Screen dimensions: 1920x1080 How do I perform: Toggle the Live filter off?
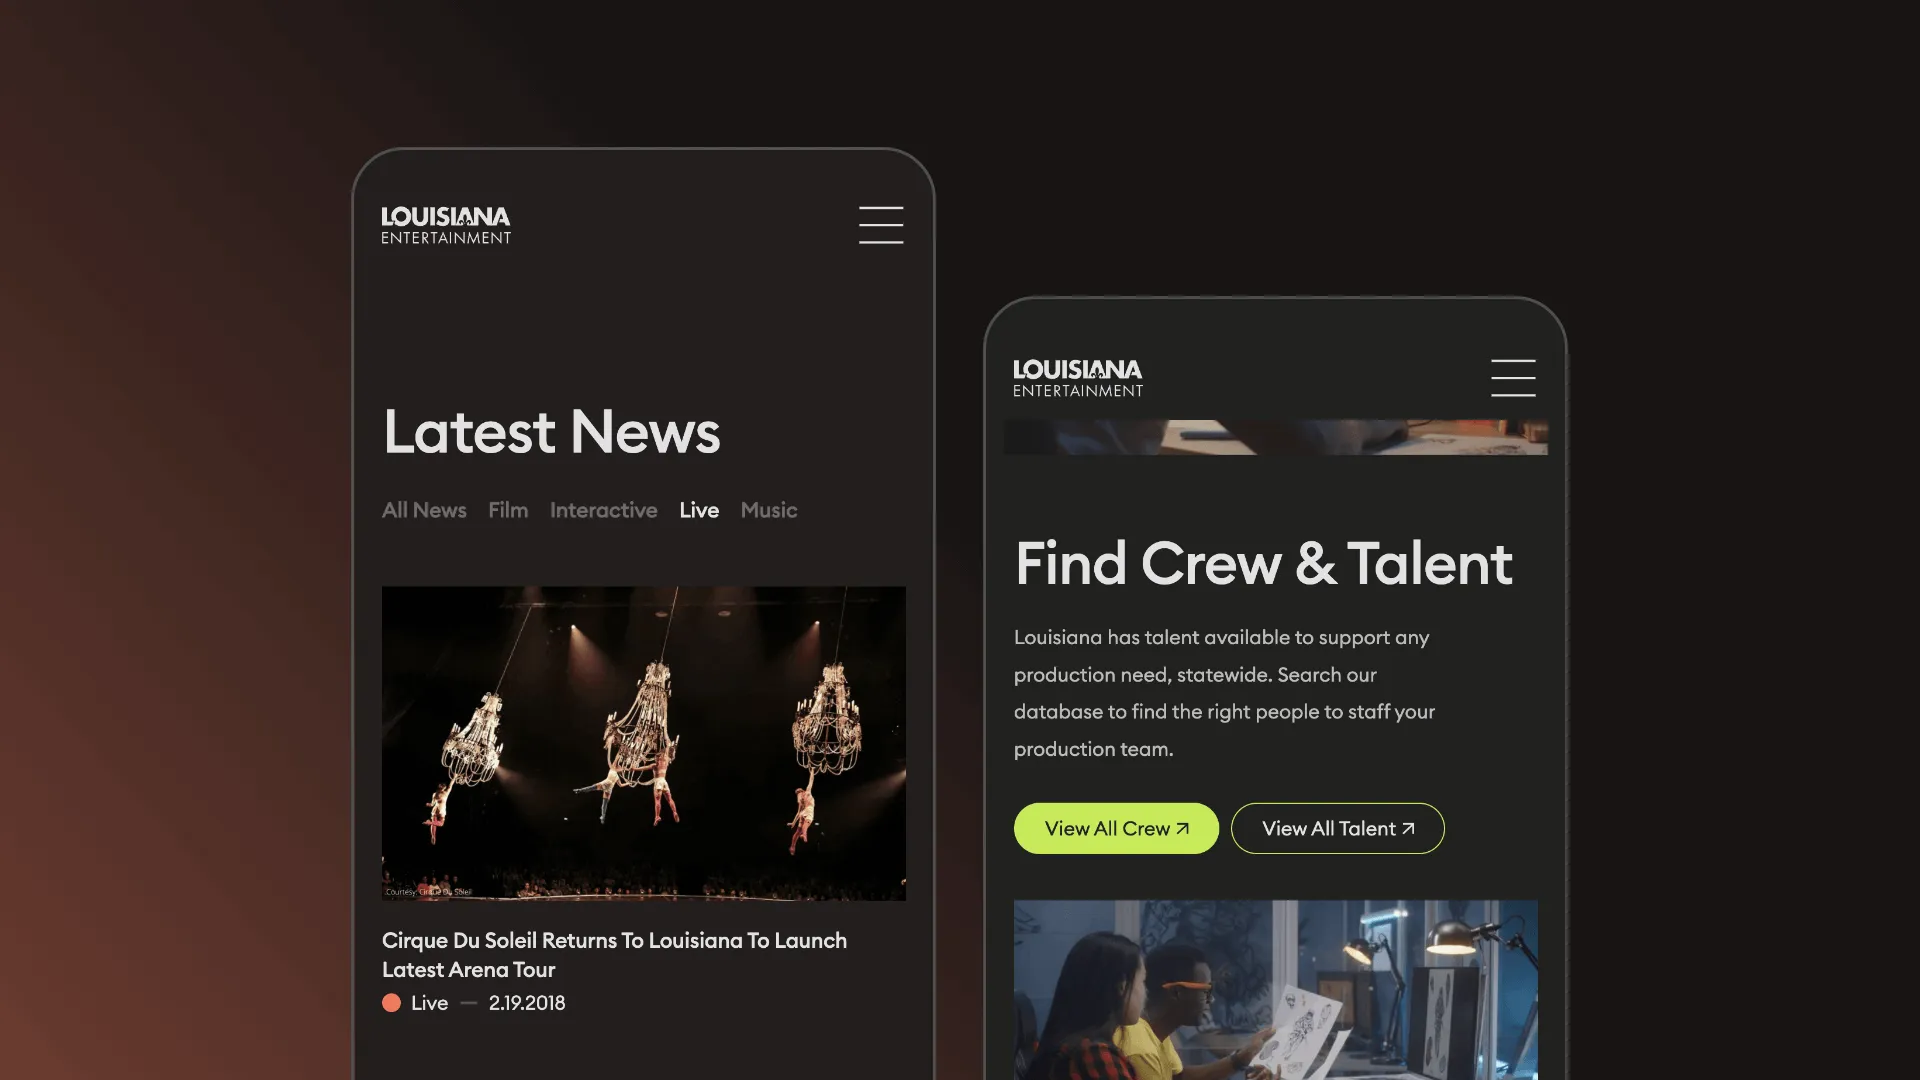click(x=698, y=510)
